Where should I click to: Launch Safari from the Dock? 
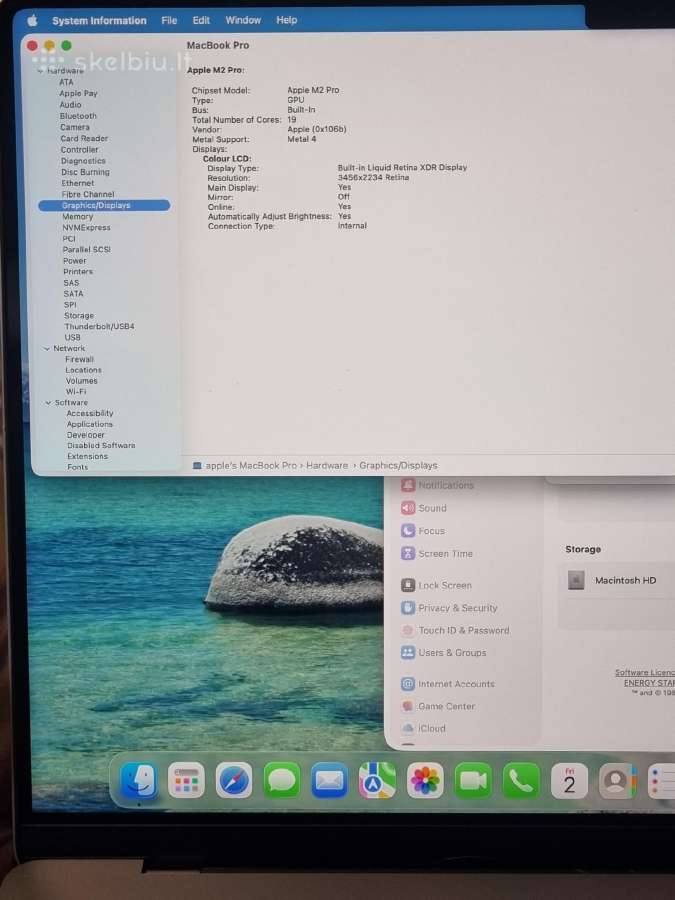pos(234,780)
